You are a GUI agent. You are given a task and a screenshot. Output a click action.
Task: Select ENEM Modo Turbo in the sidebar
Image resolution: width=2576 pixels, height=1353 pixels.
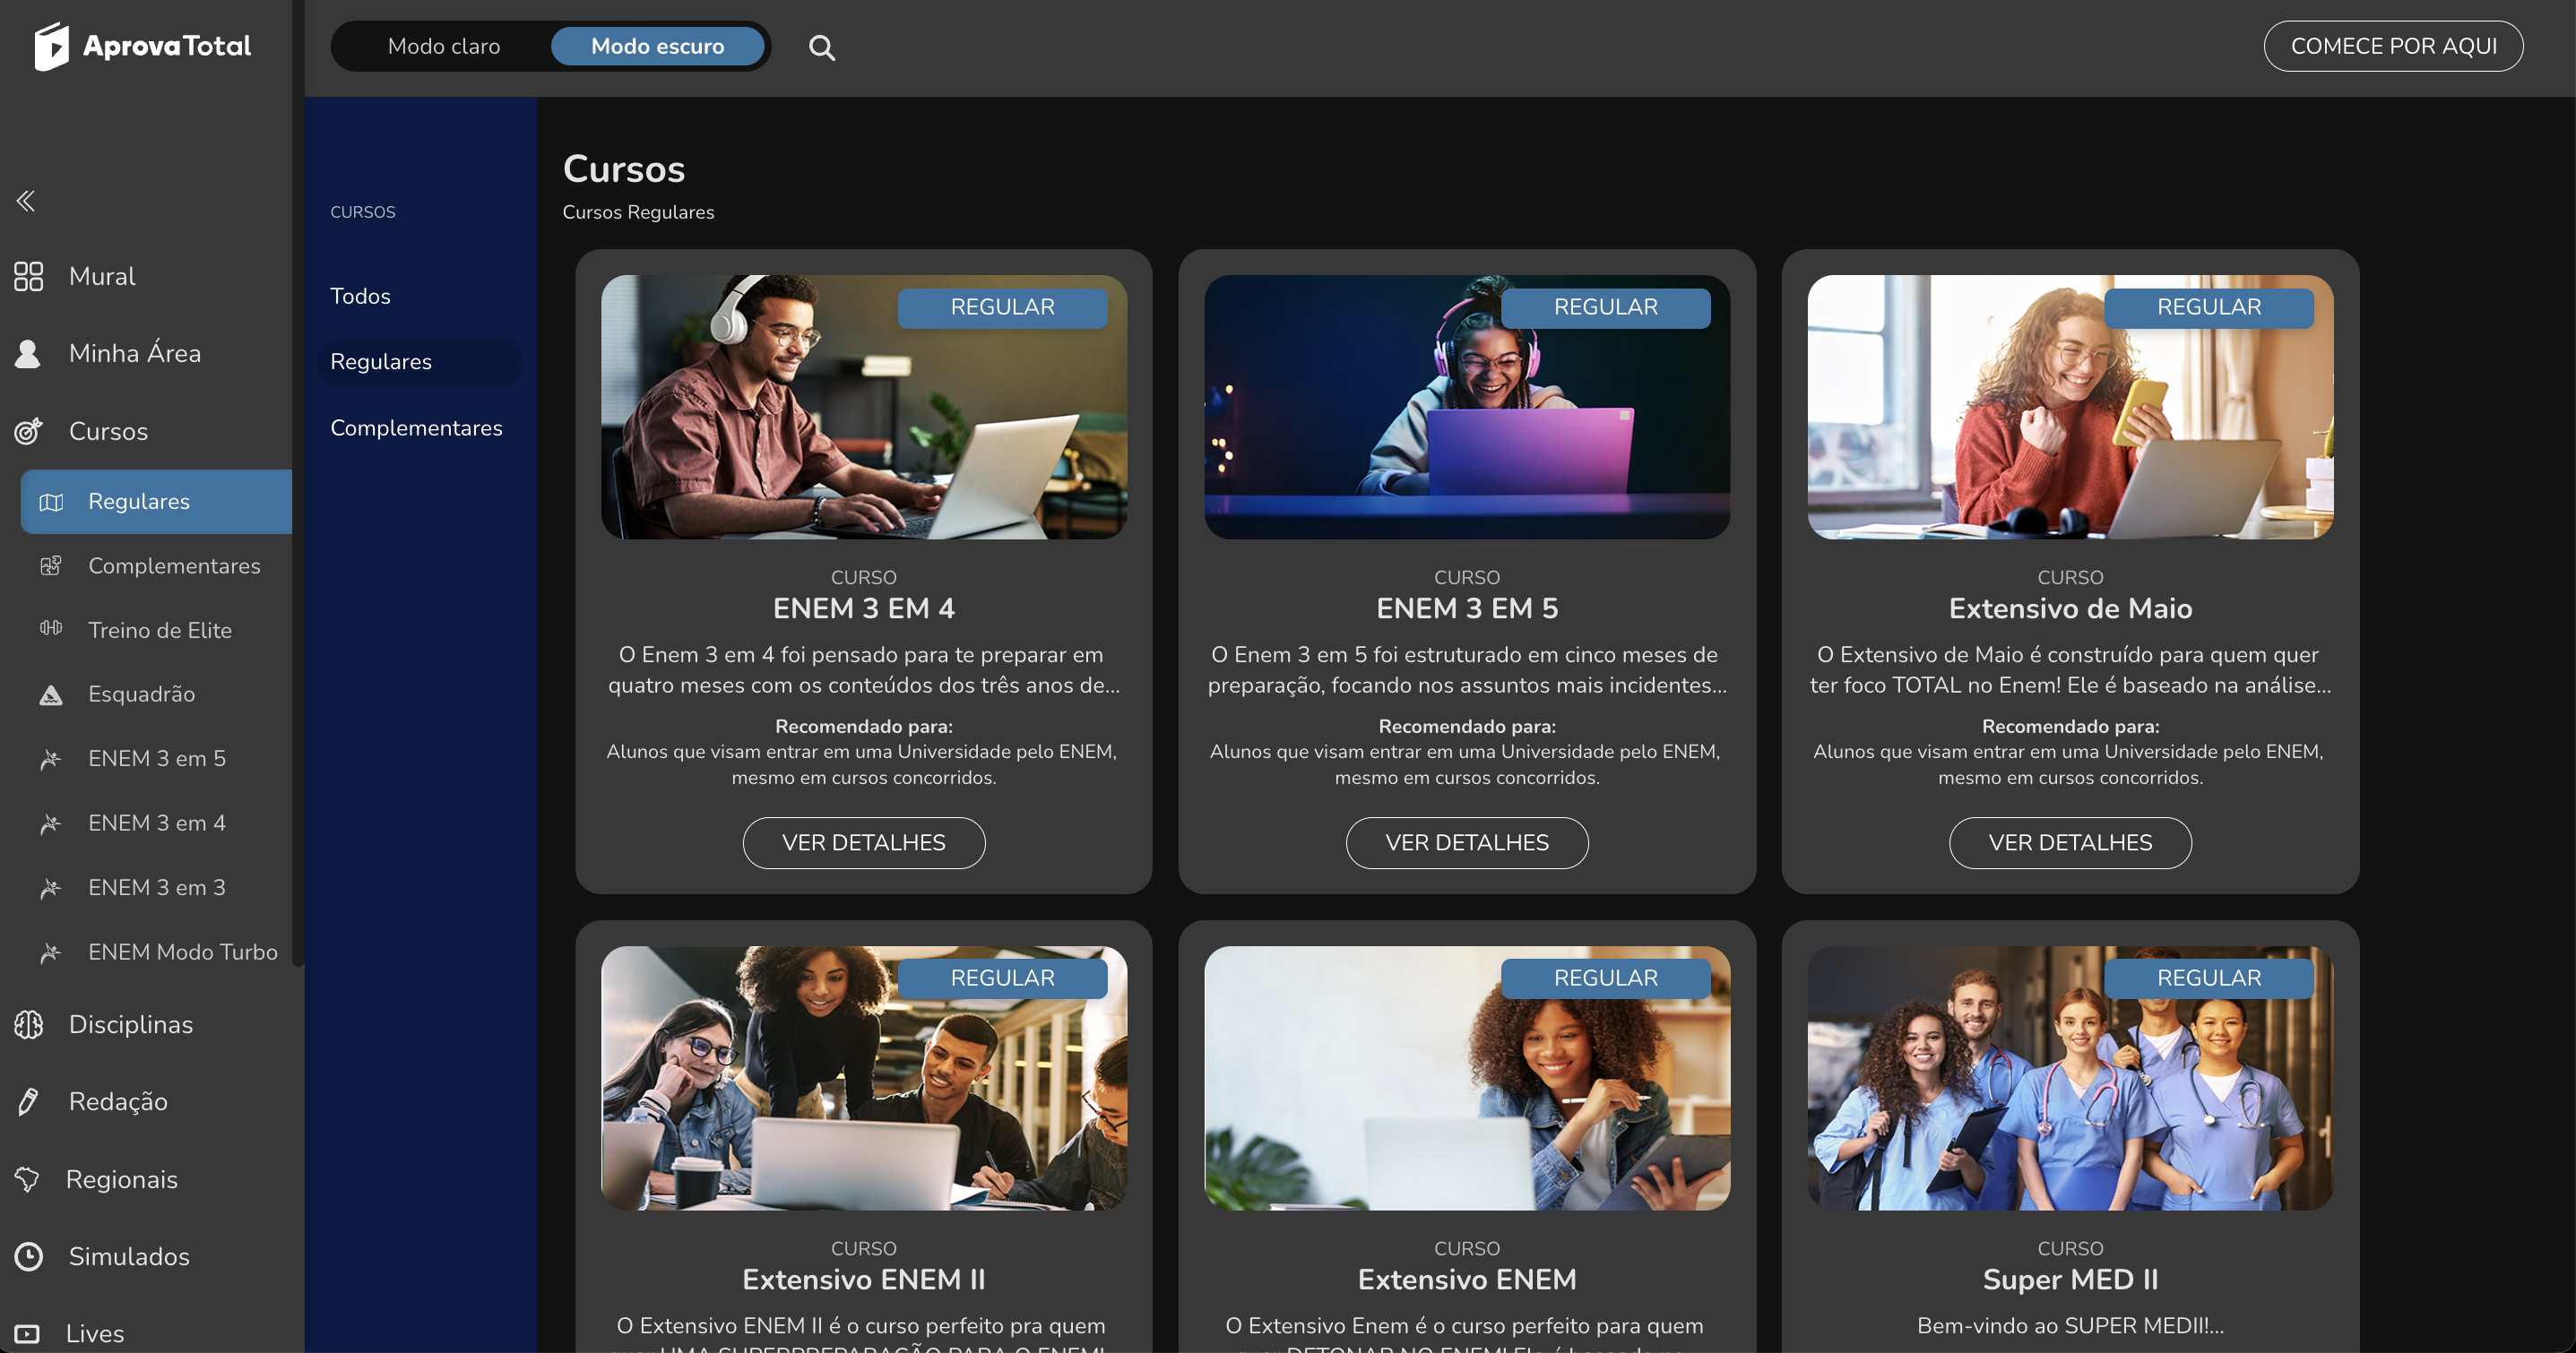(x=182, y=952)
